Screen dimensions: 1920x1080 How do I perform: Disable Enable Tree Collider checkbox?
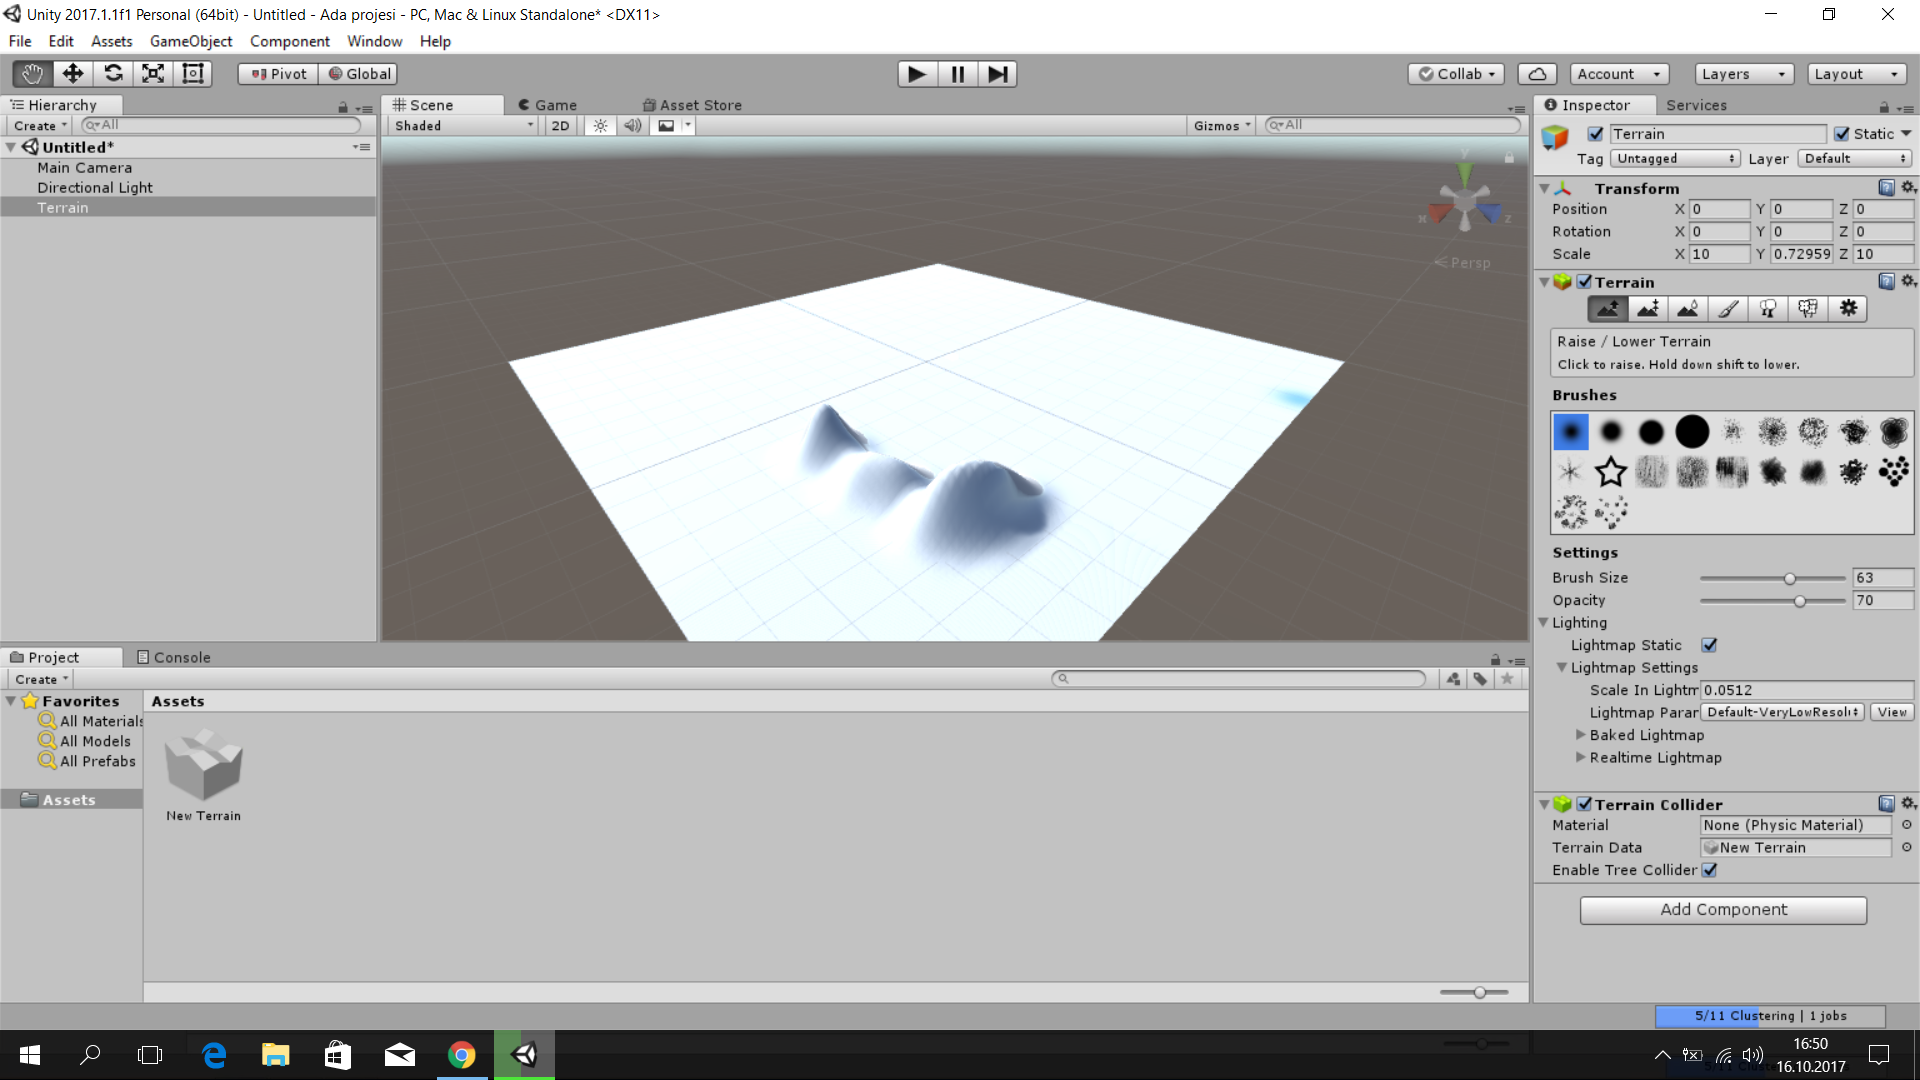point(1709,870)
